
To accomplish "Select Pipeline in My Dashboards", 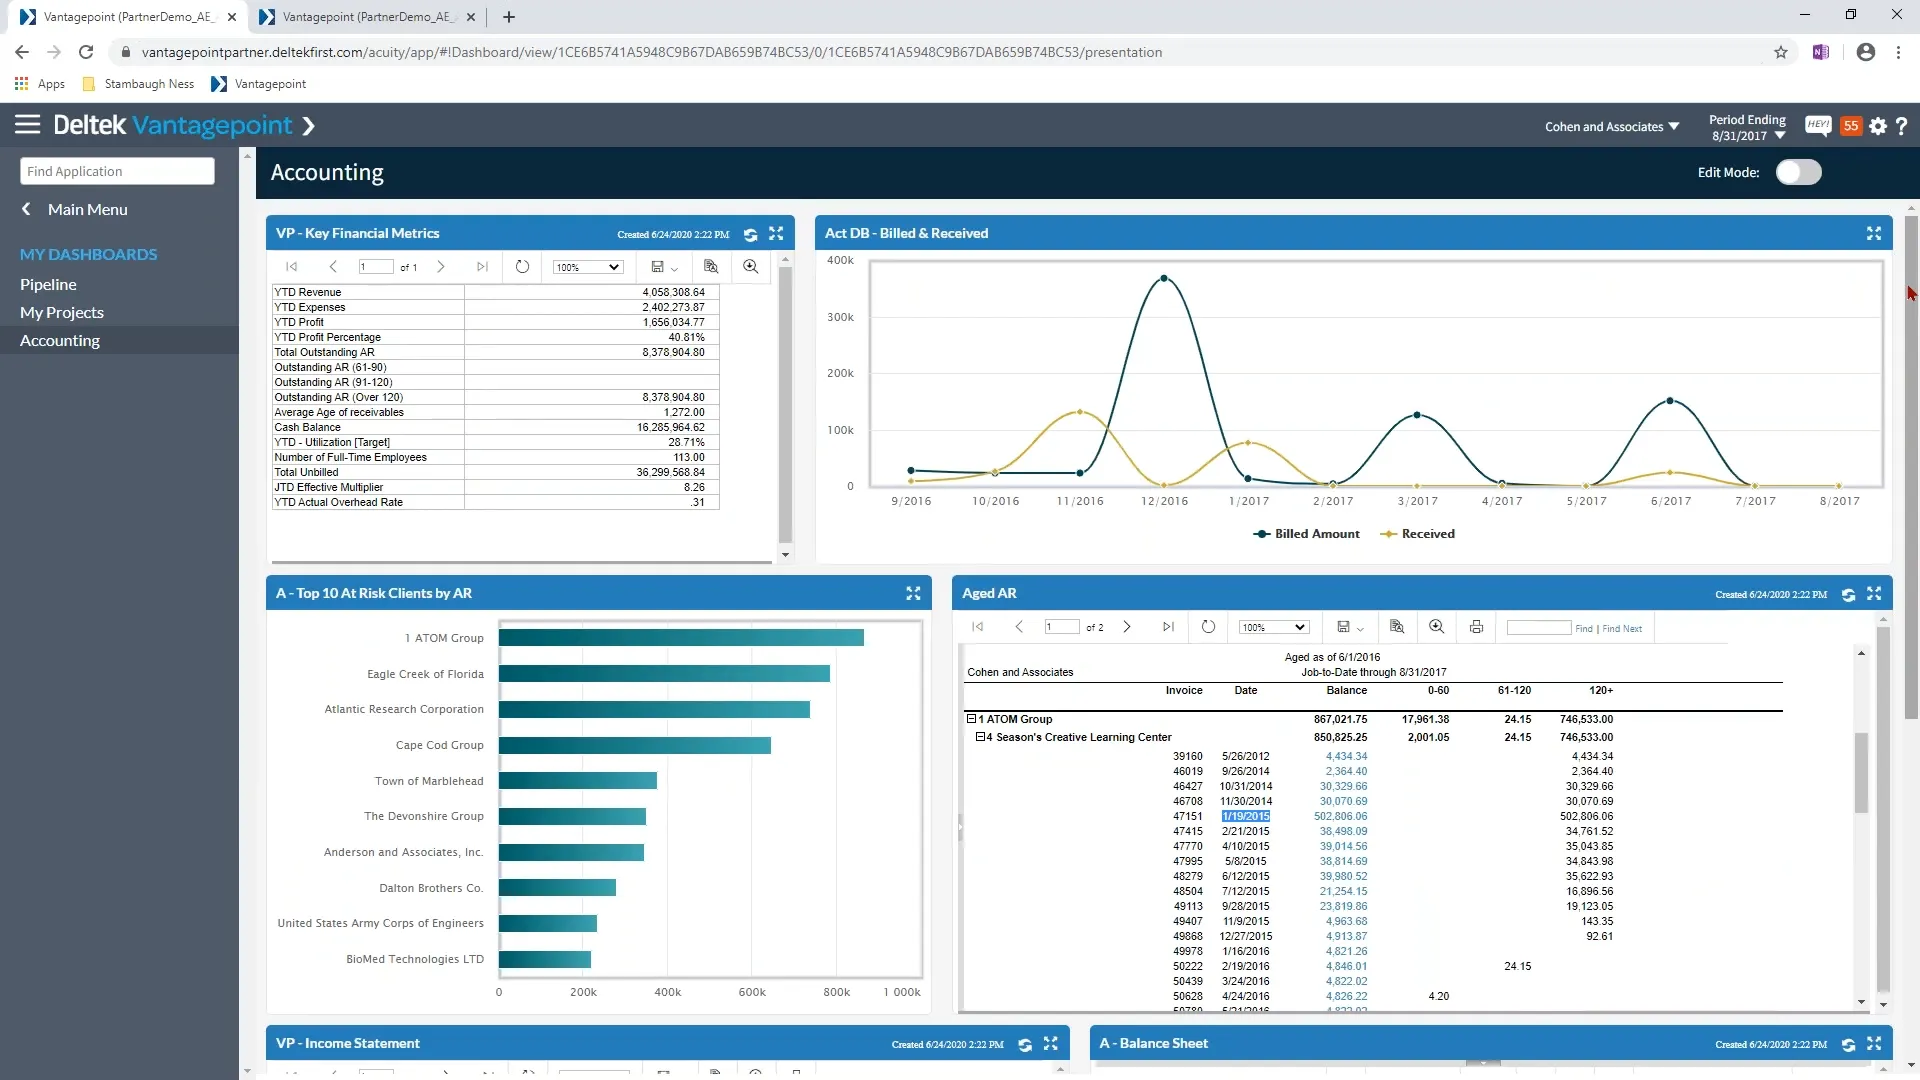I will tap(48, 285).
